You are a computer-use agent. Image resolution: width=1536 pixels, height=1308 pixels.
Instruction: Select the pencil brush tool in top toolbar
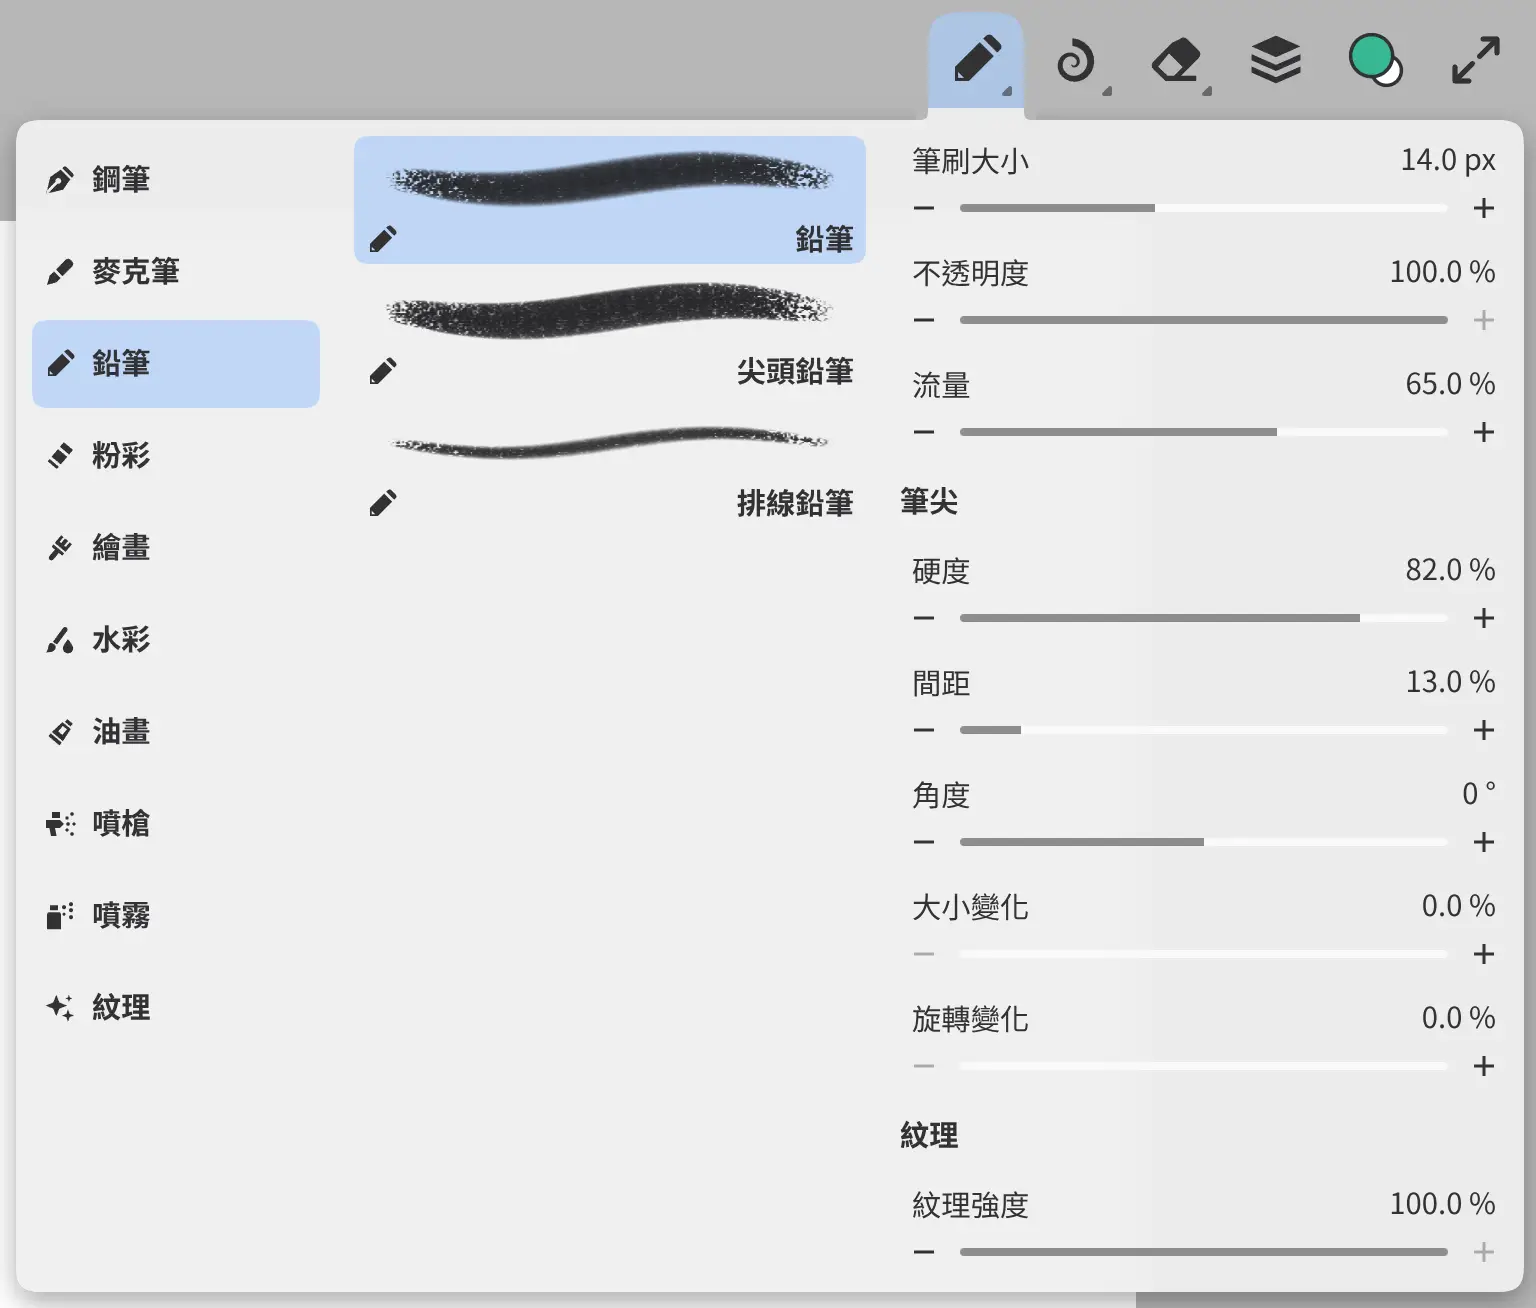click(976, 60)
